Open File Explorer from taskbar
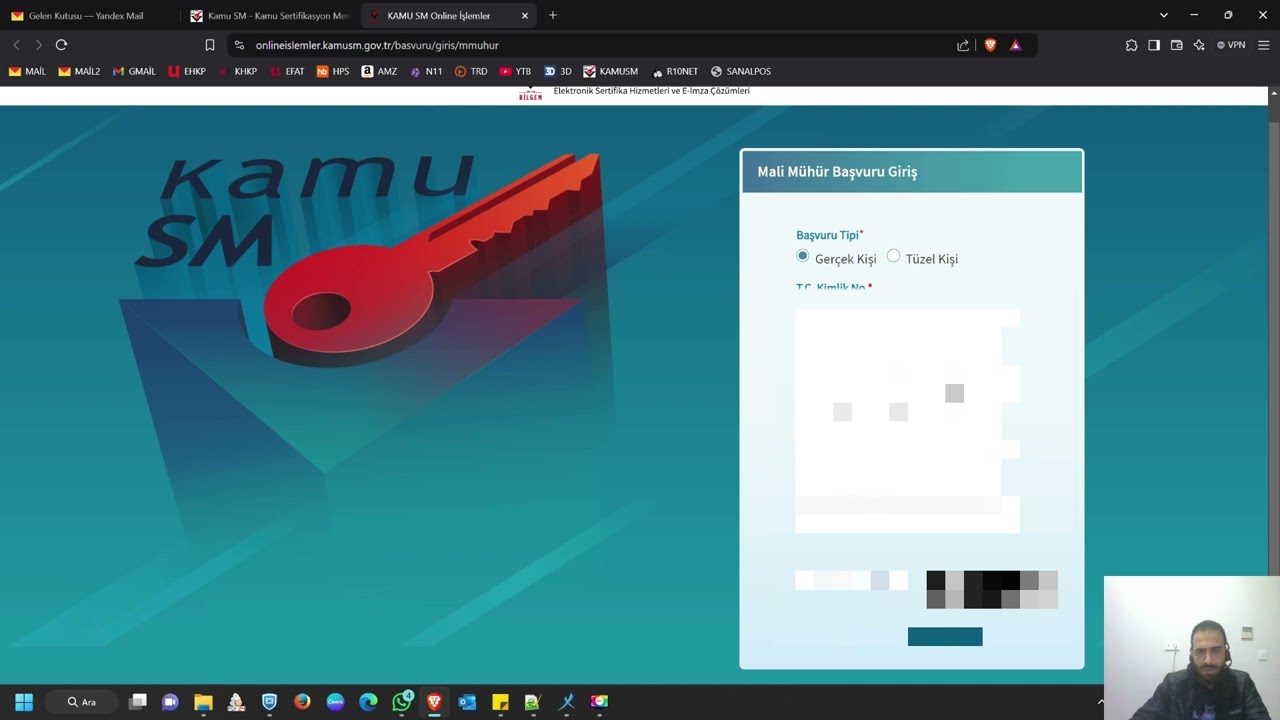The height and width of the screenshot is (720, 1280). (203, 702)
